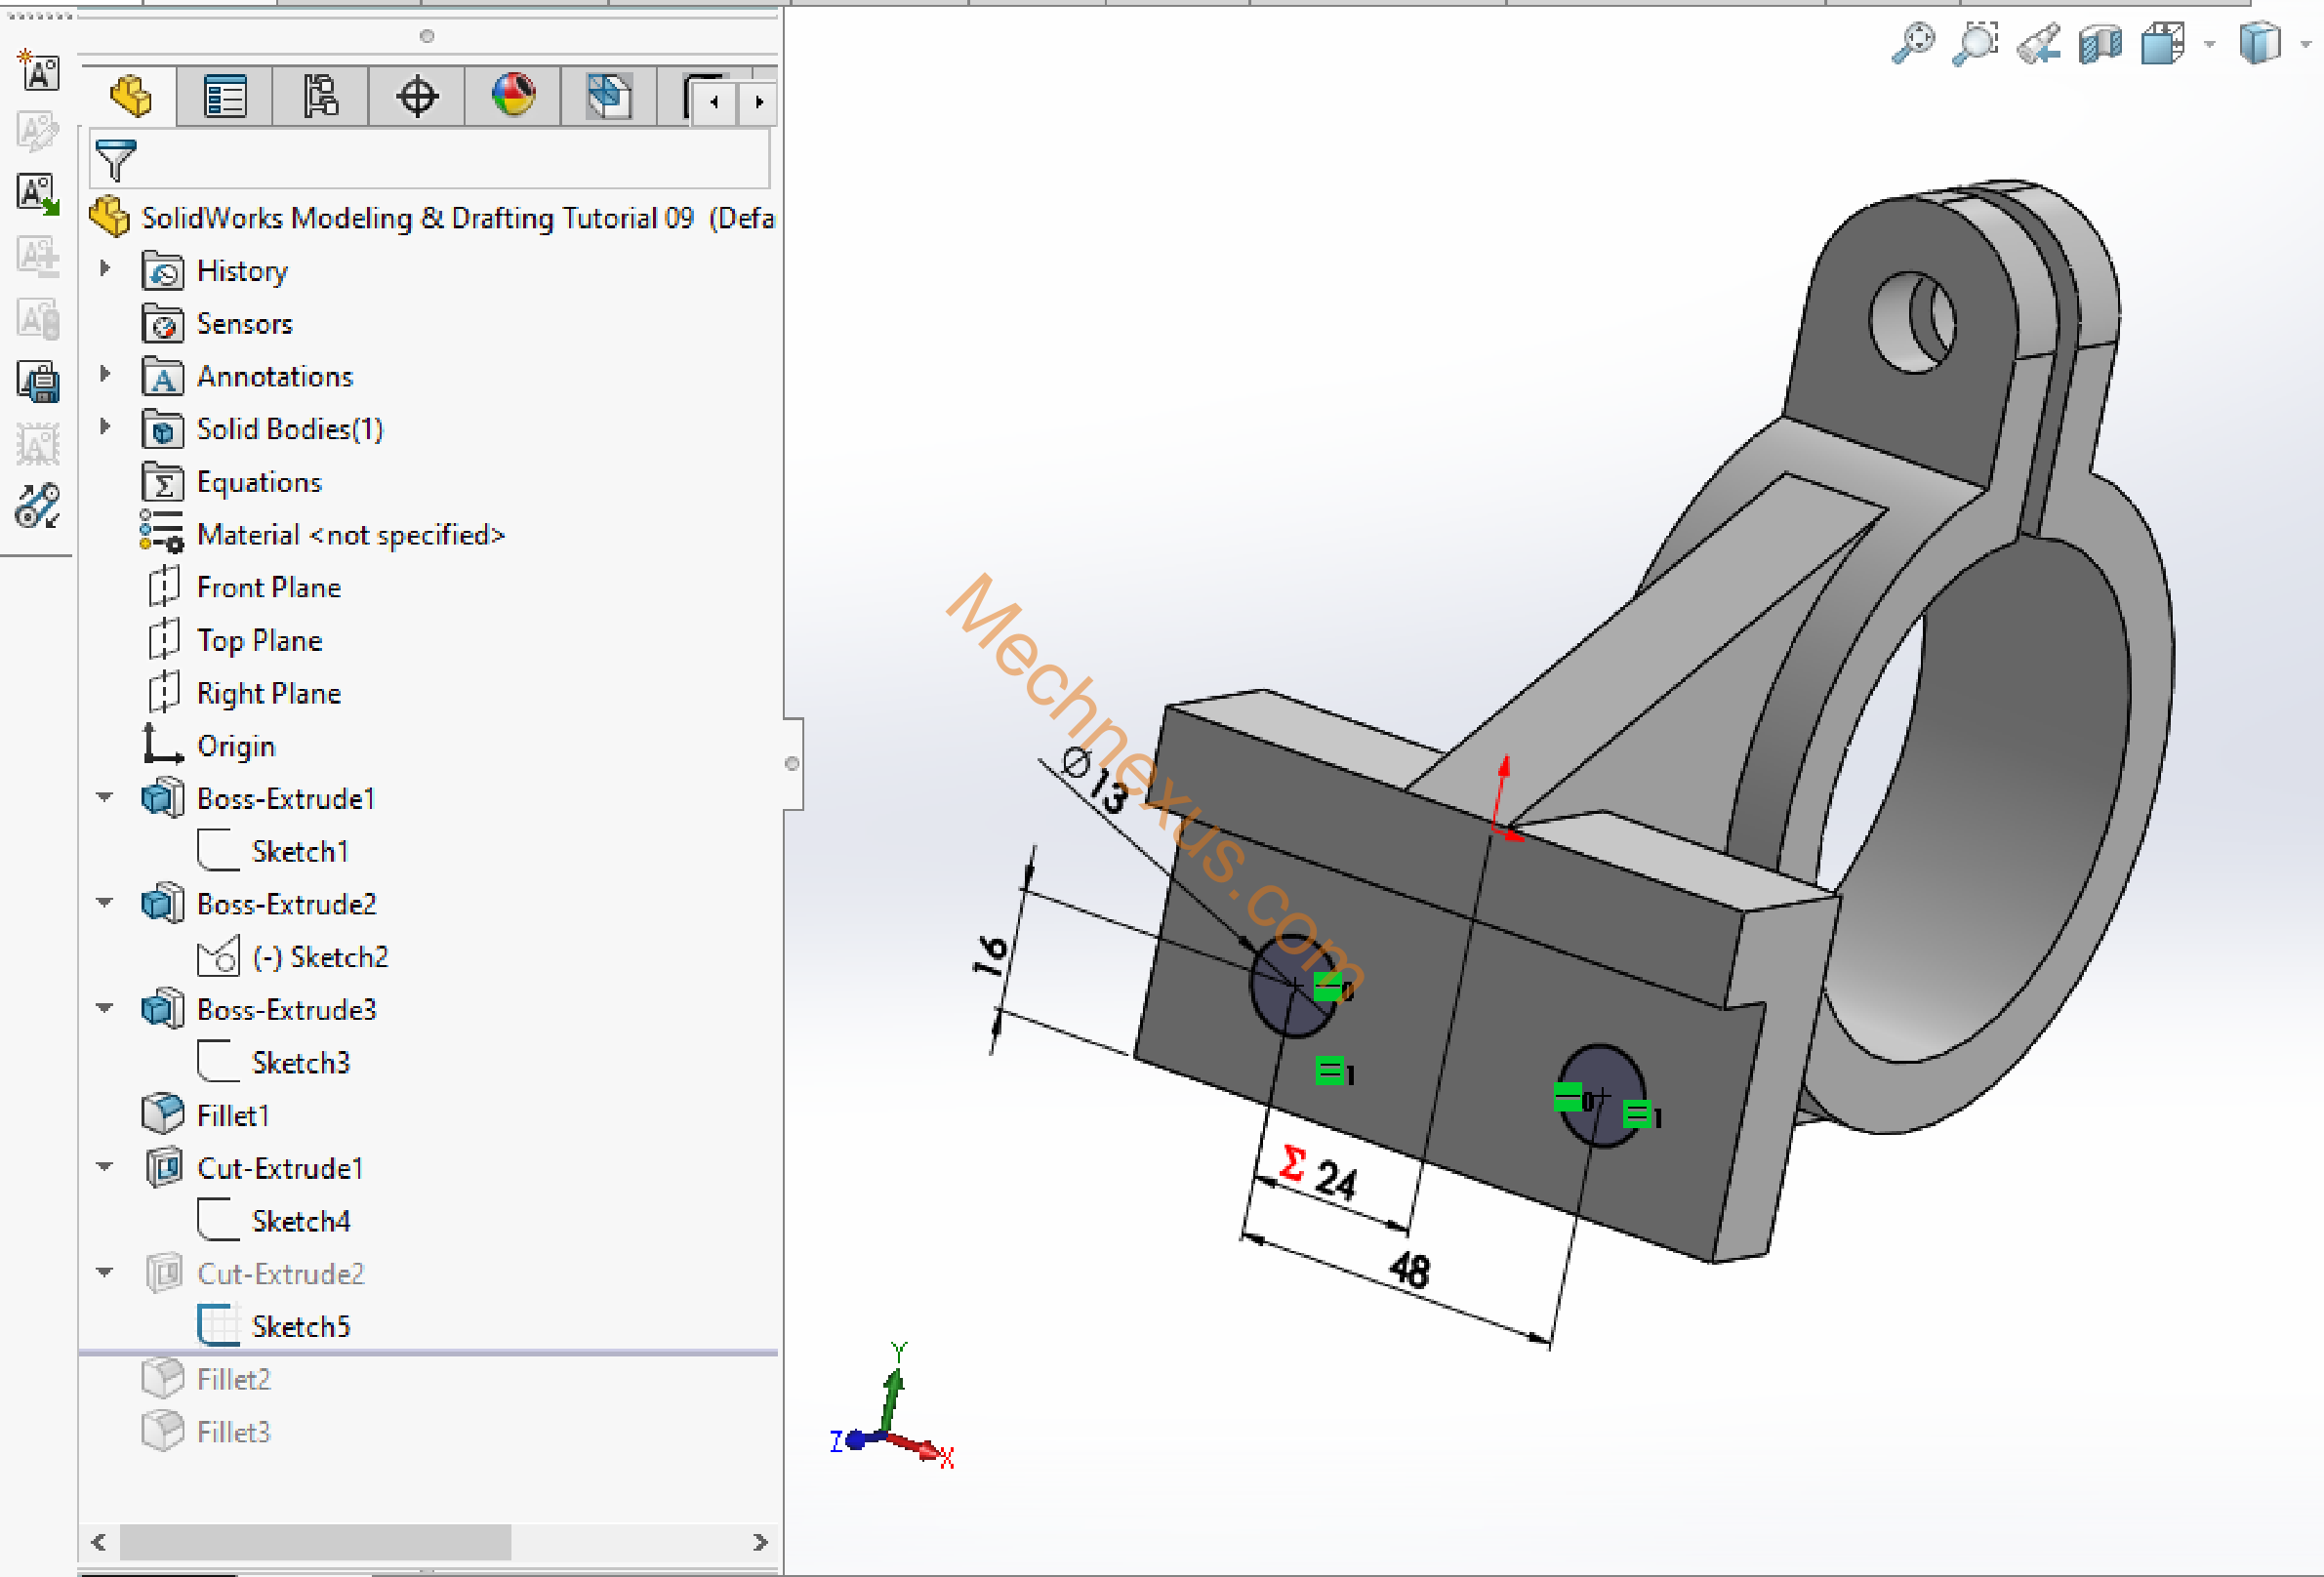Click the Section View icon

2100,44
